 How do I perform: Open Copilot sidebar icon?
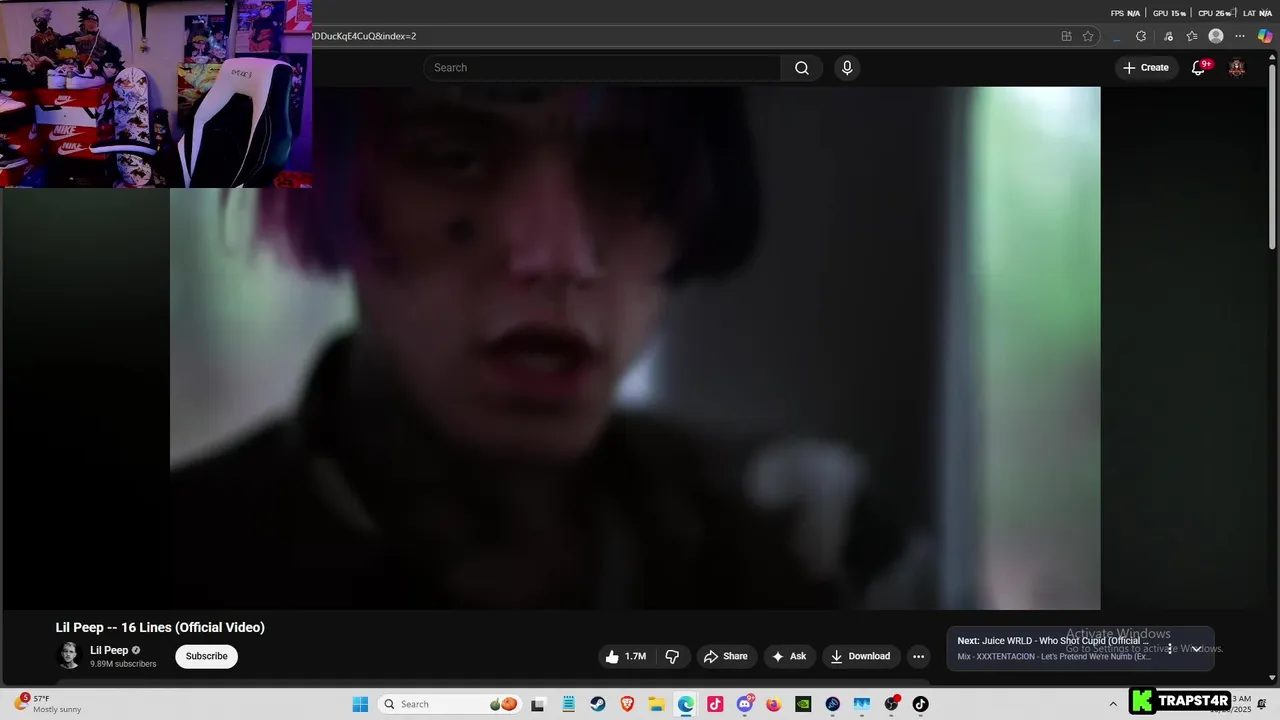pos(1265,36)
